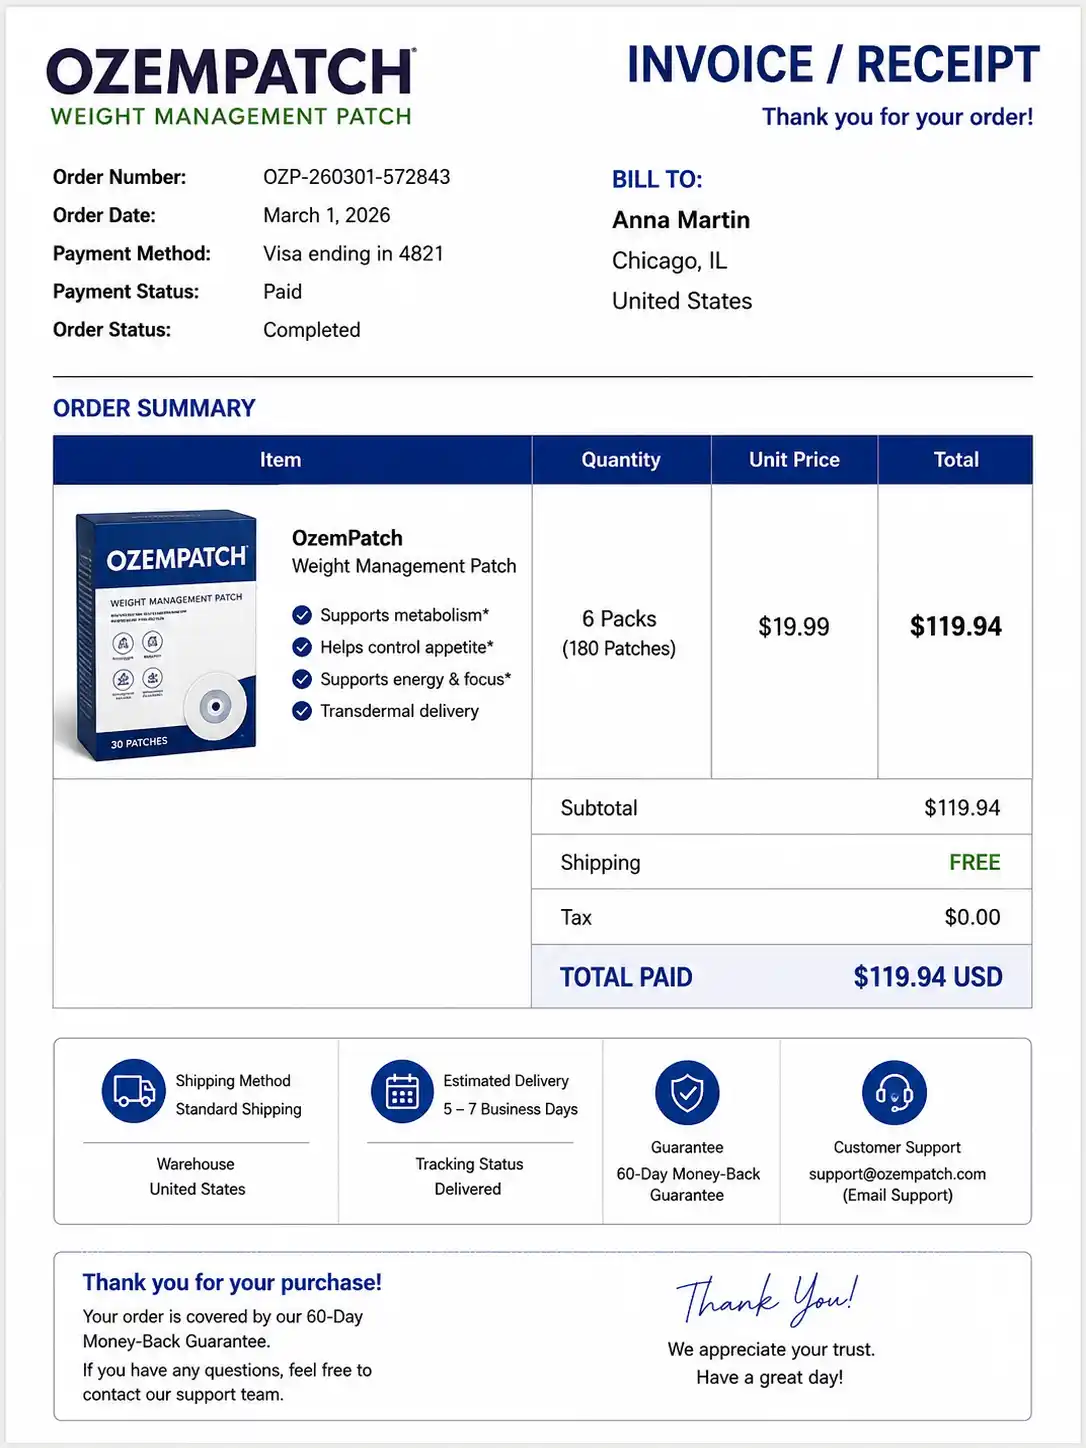
Task: Click the (Email Support) text
Action: (897, 1195)
